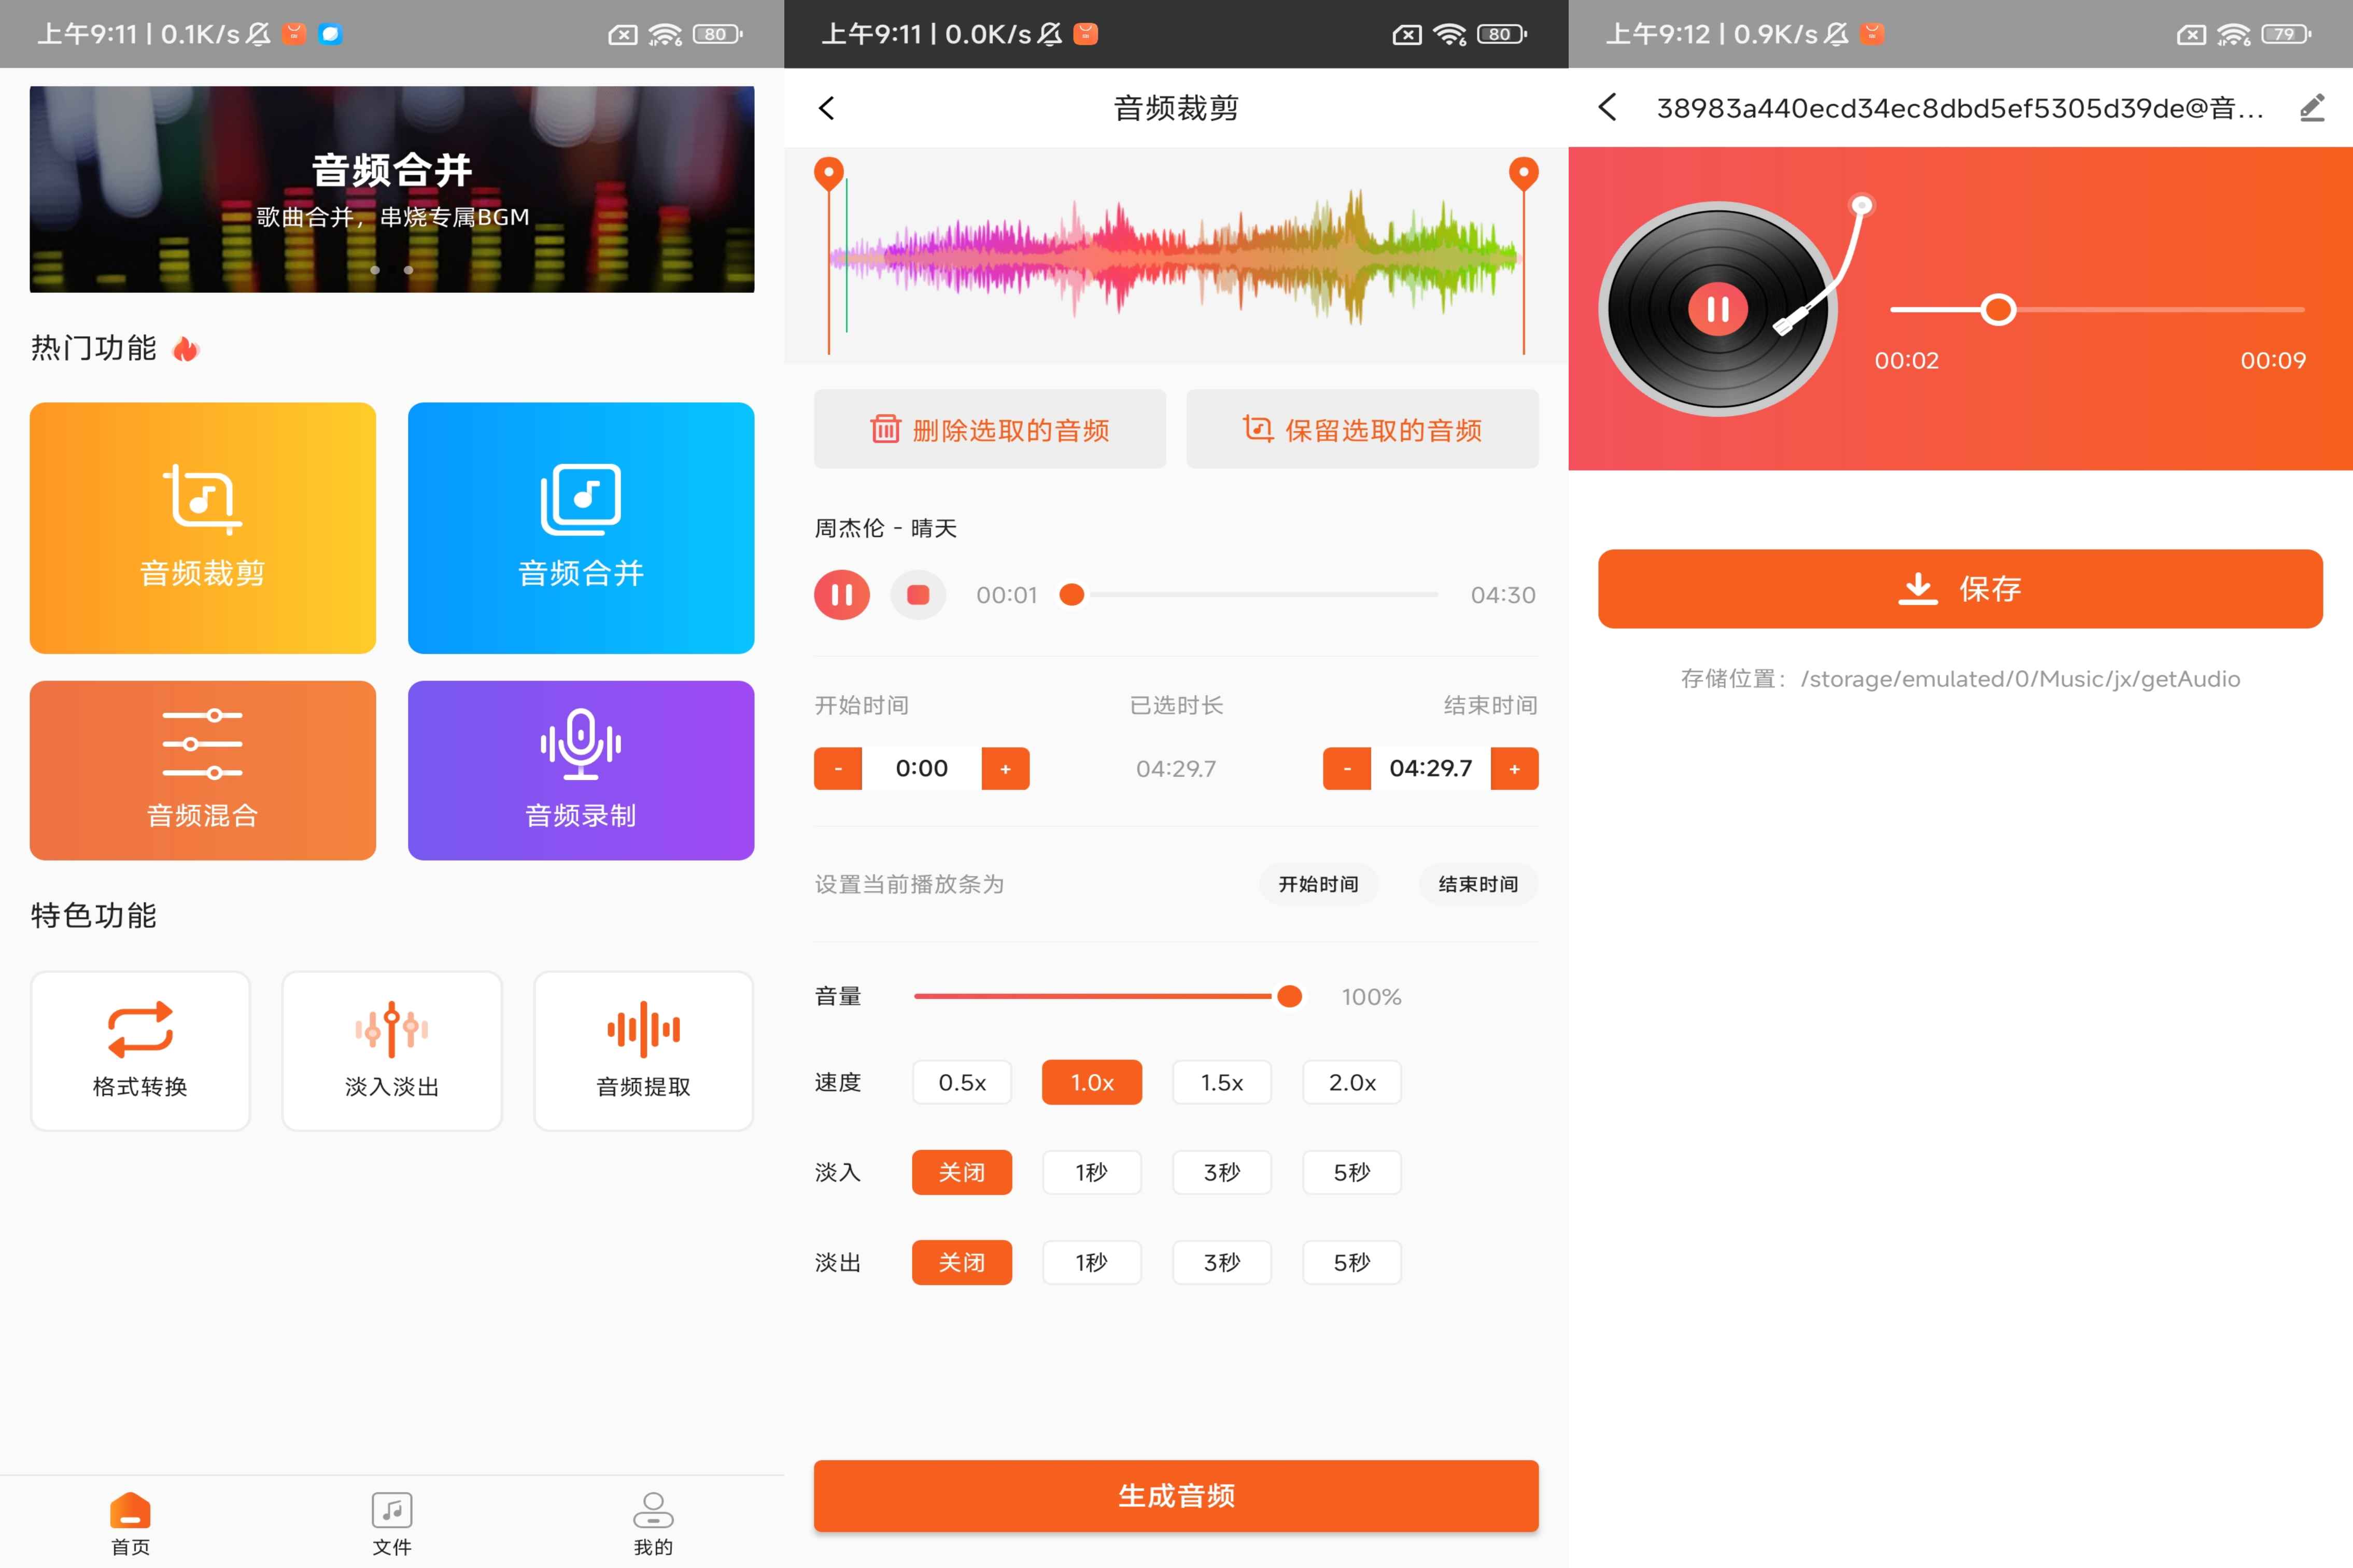Open the 格式转换 format conversion feature

coord(140,1050)
